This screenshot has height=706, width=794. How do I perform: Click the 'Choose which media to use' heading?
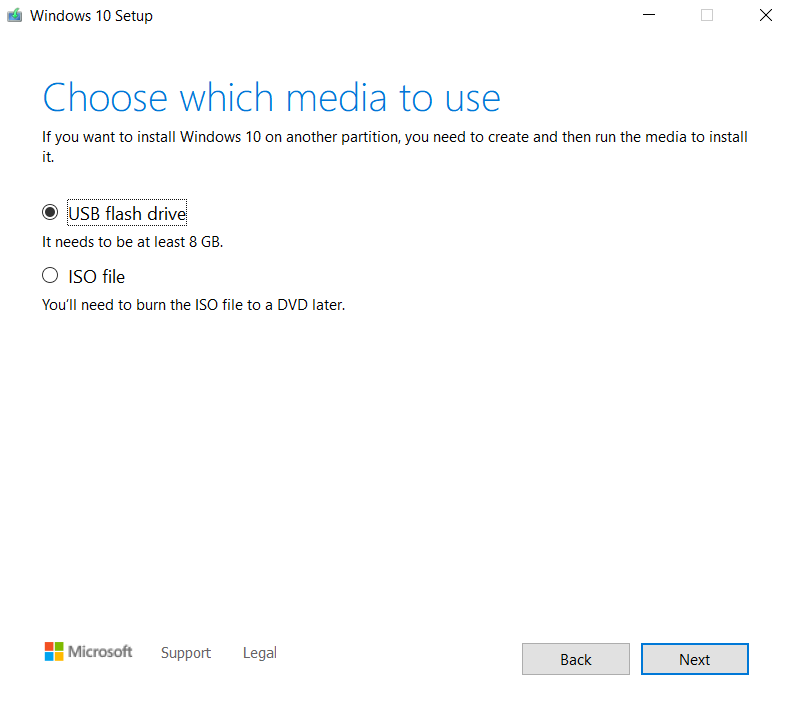point(271,97)
